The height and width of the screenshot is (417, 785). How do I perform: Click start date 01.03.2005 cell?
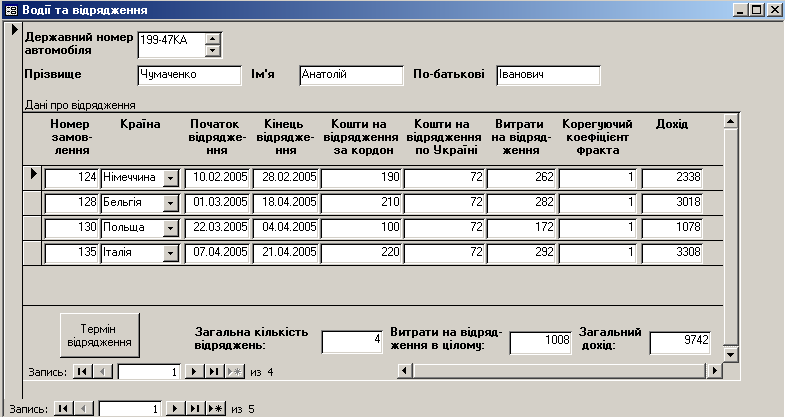[217, 203]
